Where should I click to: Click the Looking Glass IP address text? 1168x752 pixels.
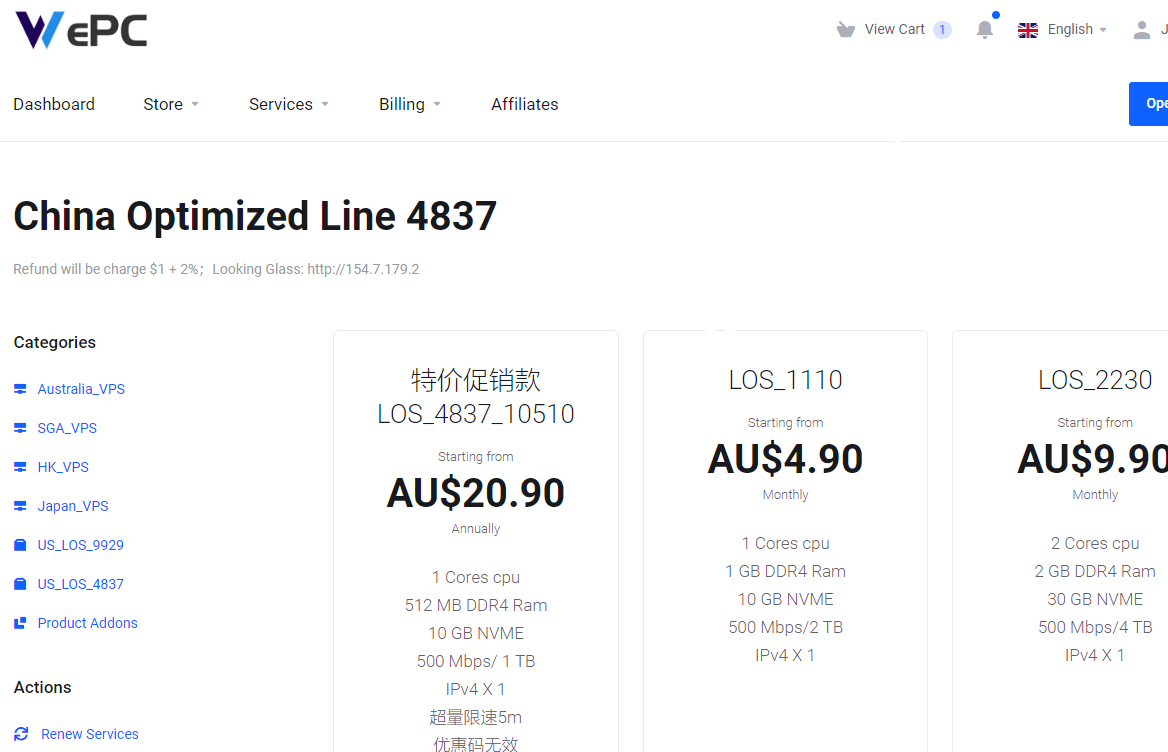(364, 269)
